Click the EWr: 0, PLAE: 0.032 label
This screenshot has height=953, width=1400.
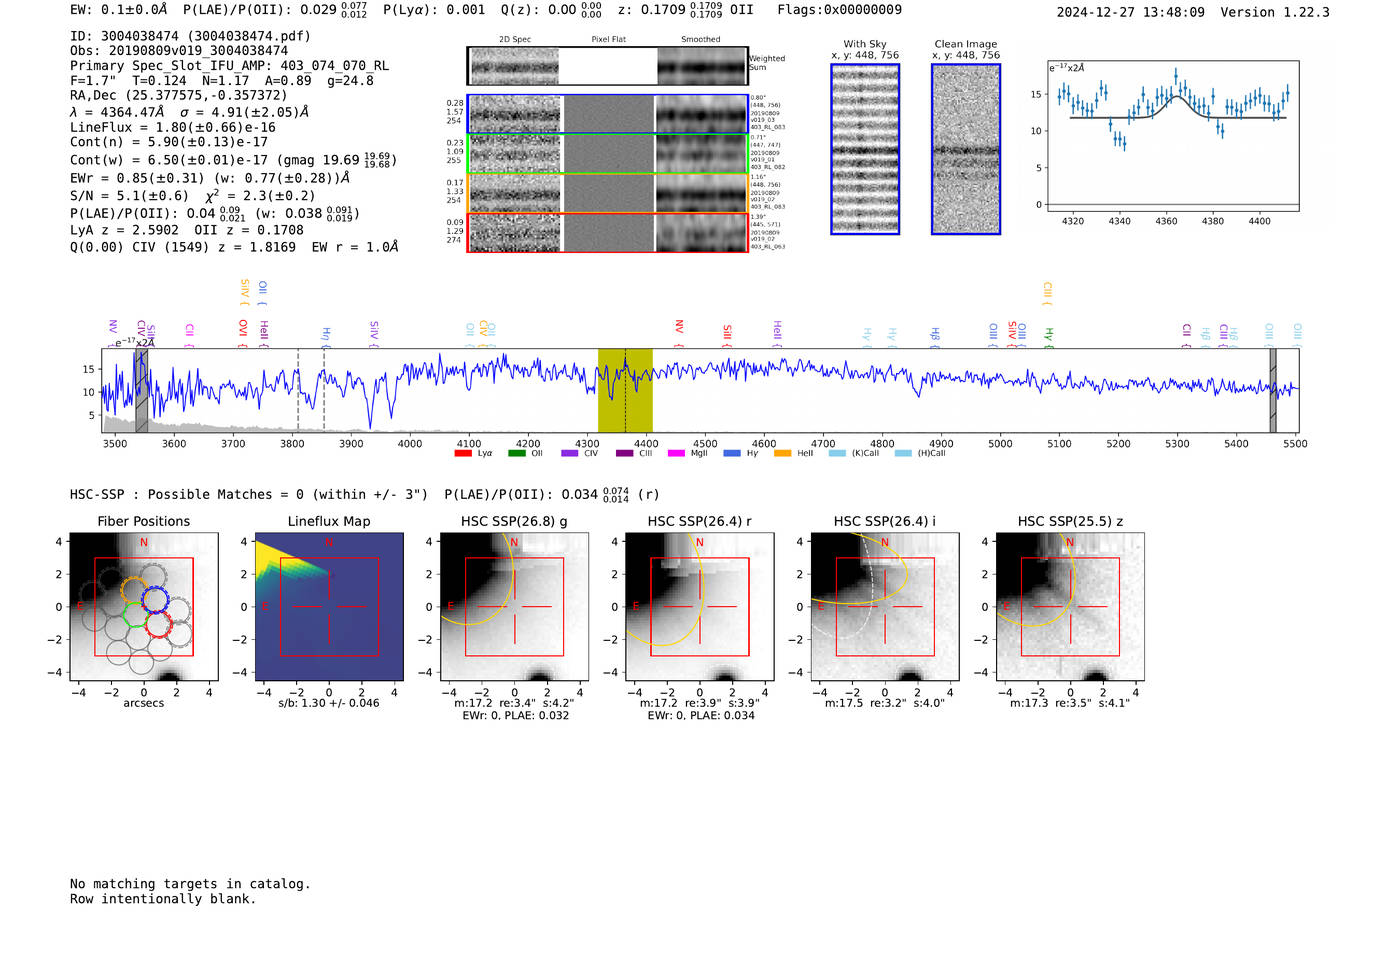tap(515, 716)
